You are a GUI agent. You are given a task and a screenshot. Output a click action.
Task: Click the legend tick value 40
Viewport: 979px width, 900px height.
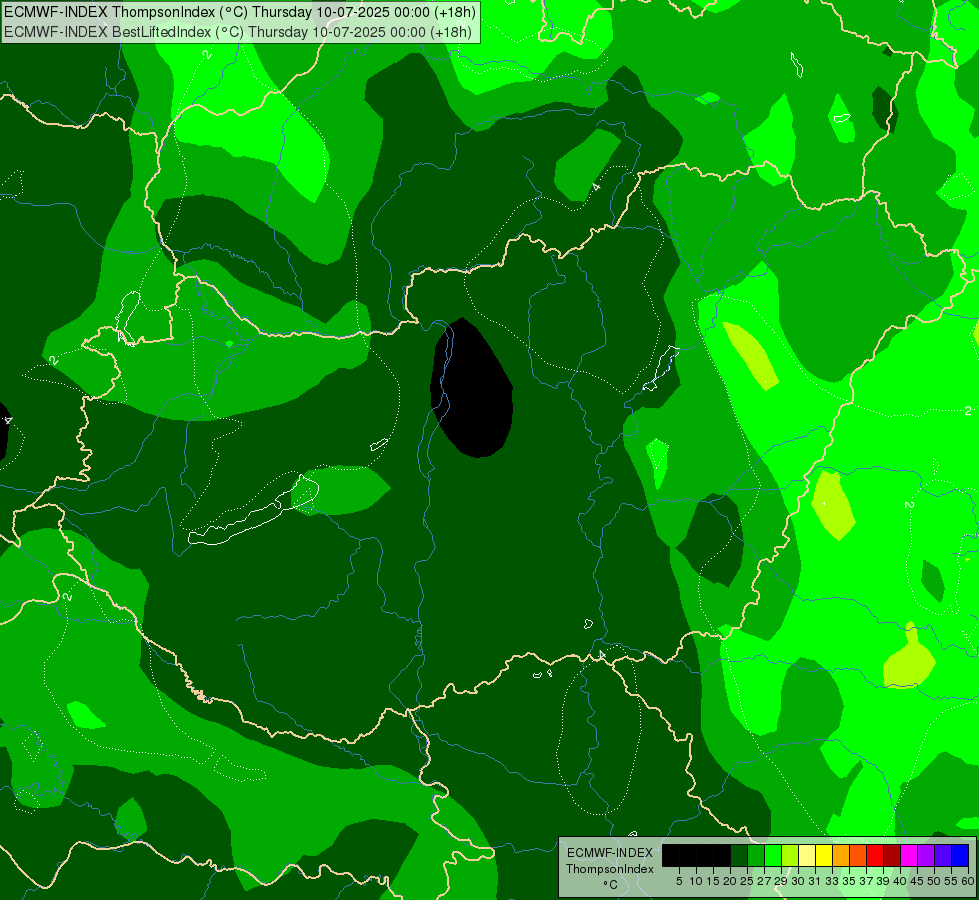coord(900,881)
